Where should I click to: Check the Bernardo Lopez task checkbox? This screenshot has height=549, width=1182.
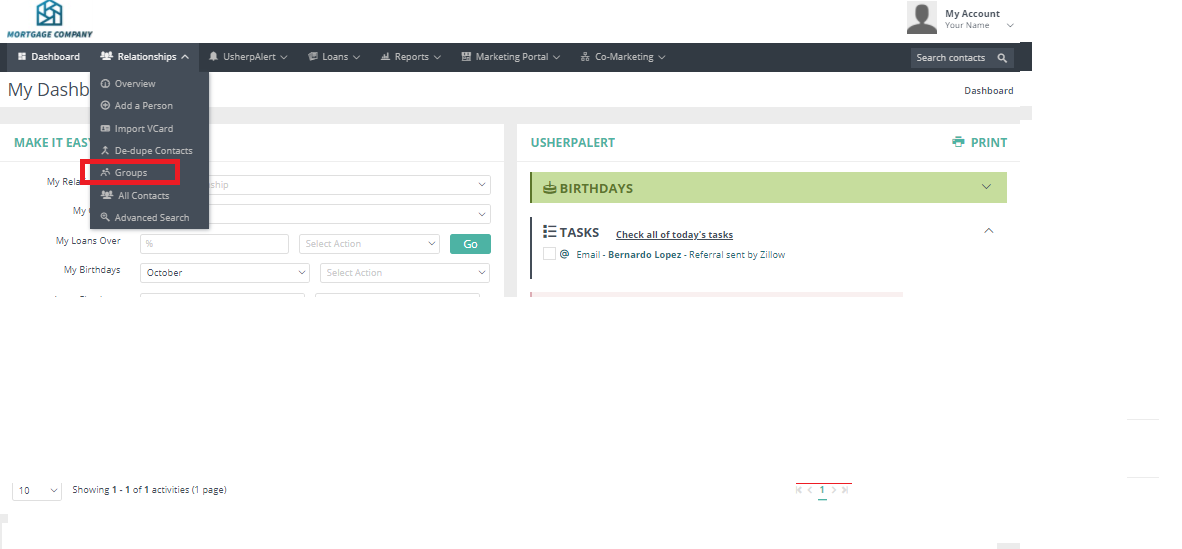(x=549, y=254)
